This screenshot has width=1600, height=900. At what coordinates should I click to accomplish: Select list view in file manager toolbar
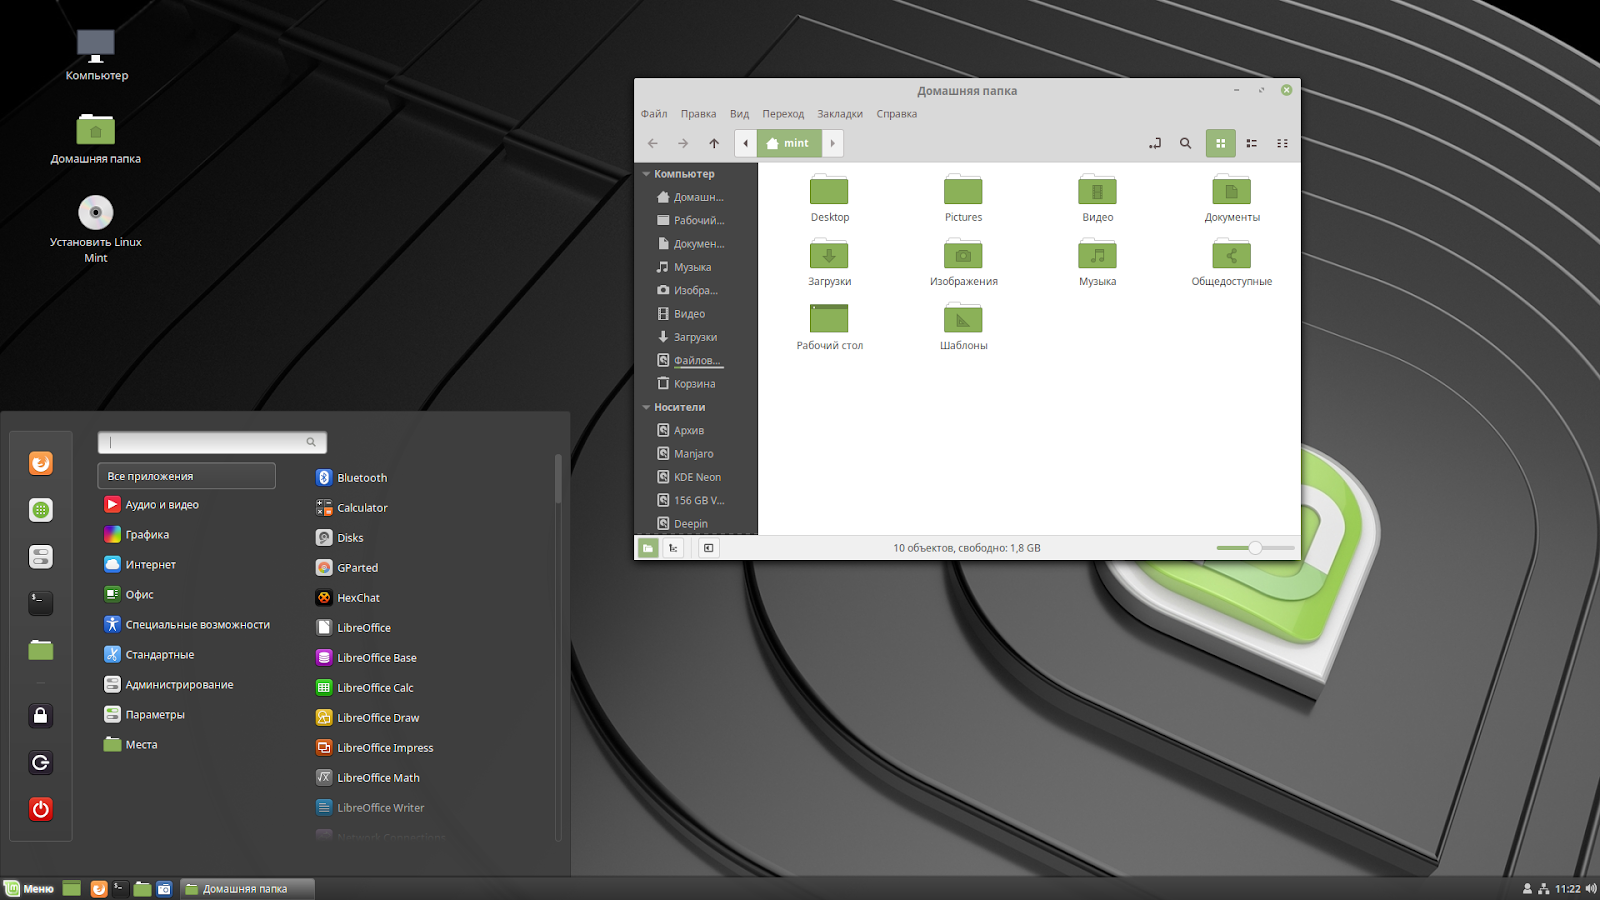point(1251,143)
